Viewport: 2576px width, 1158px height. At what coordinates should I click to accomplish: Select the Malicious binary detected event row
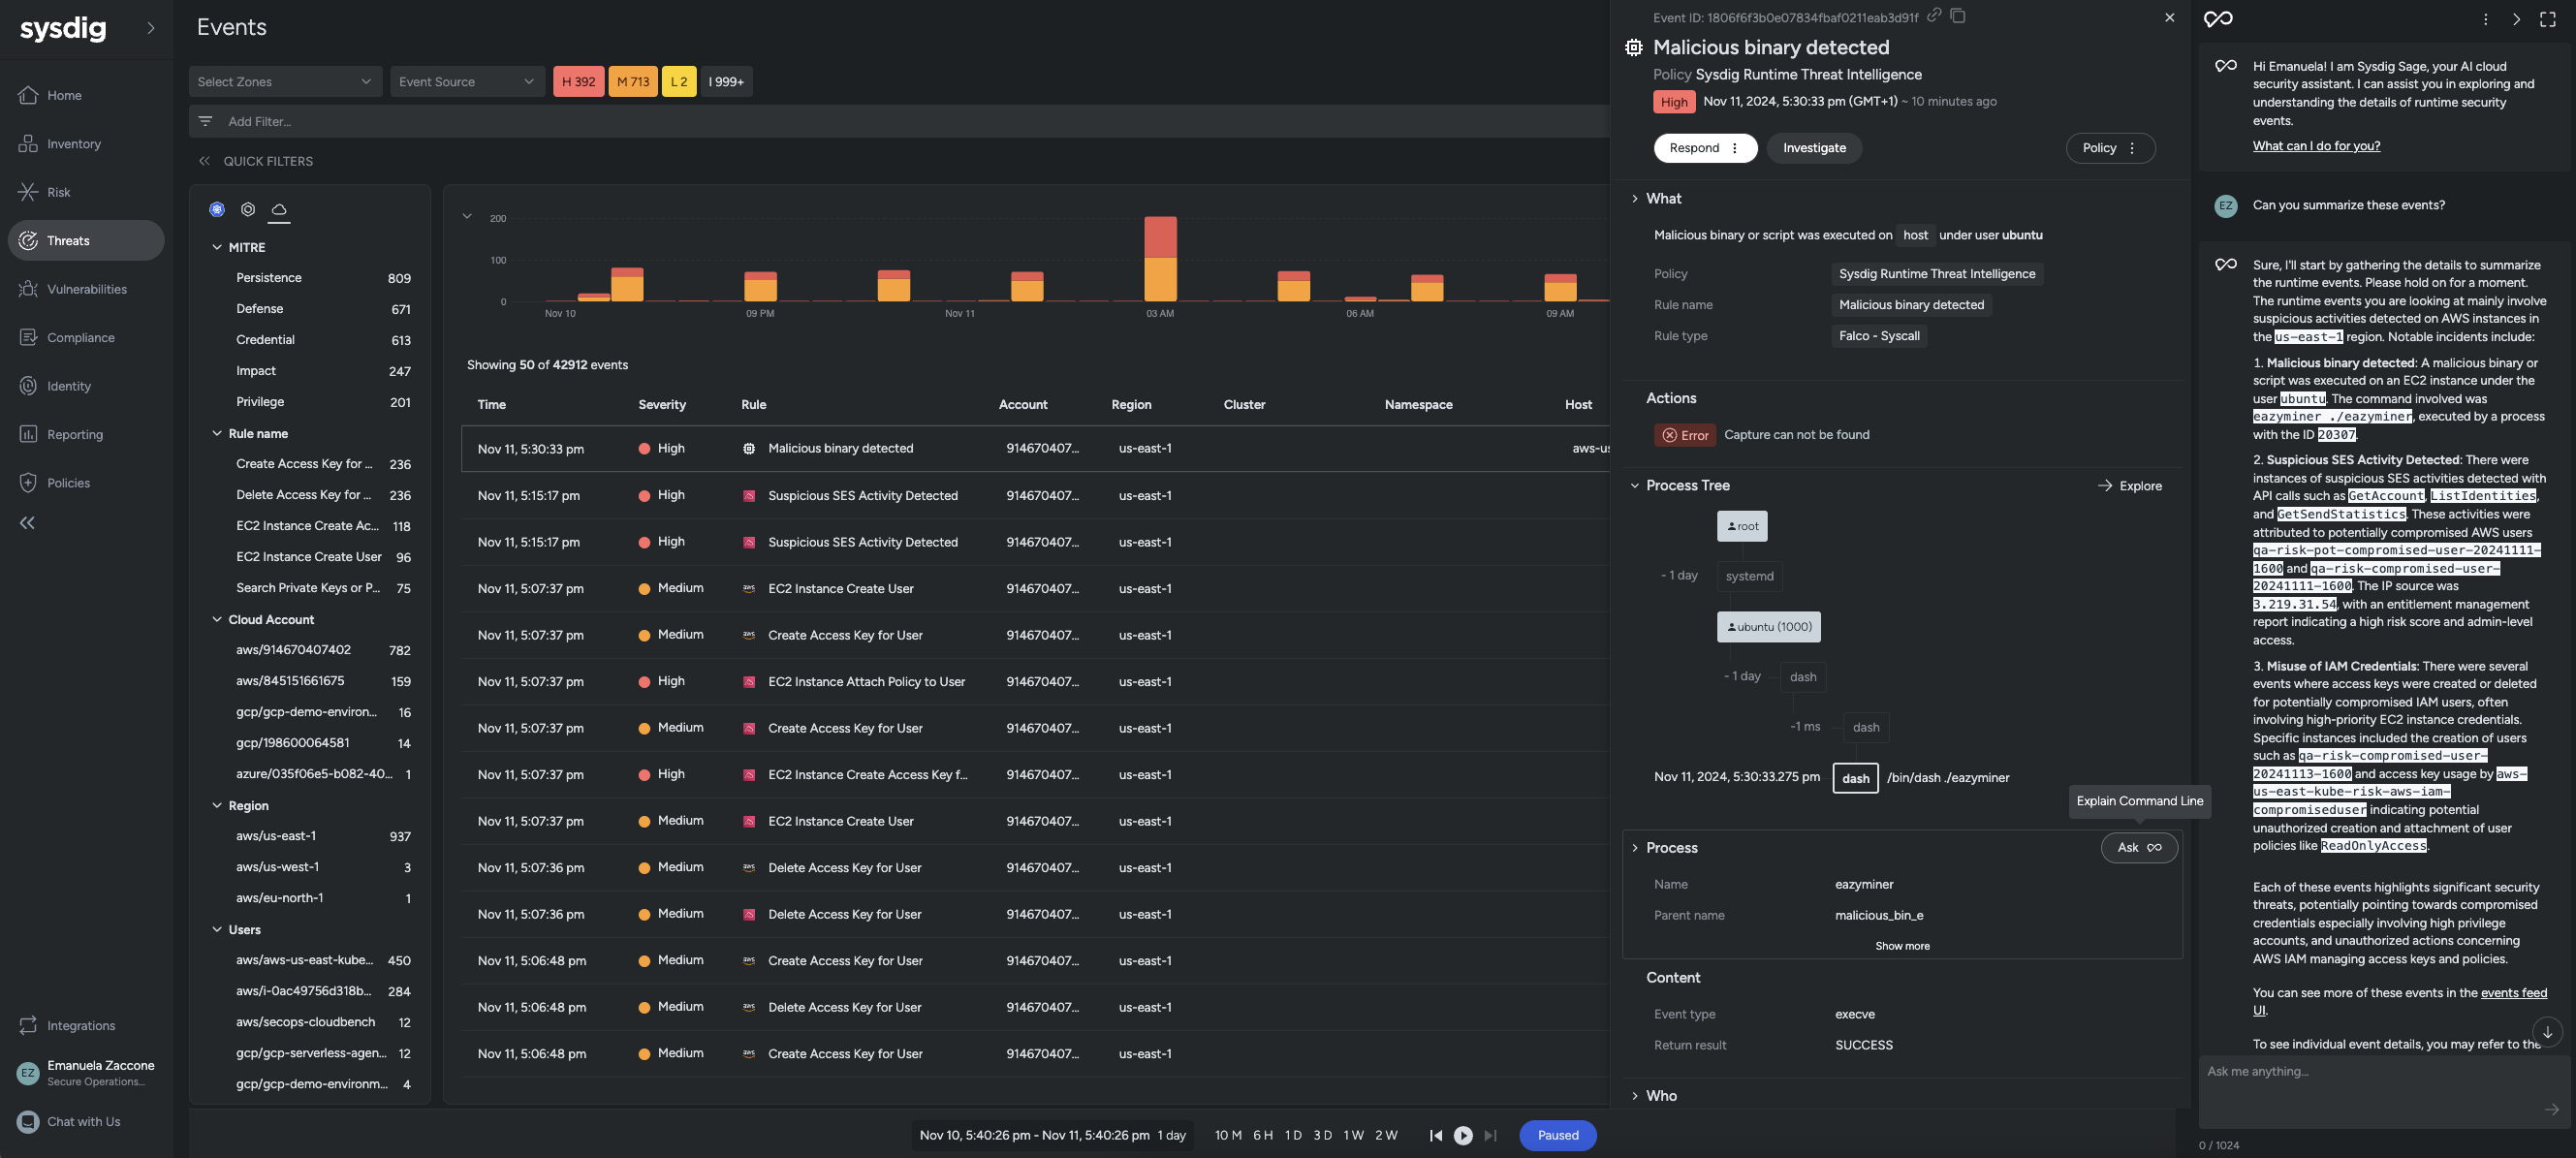(x=1035, y=449)
